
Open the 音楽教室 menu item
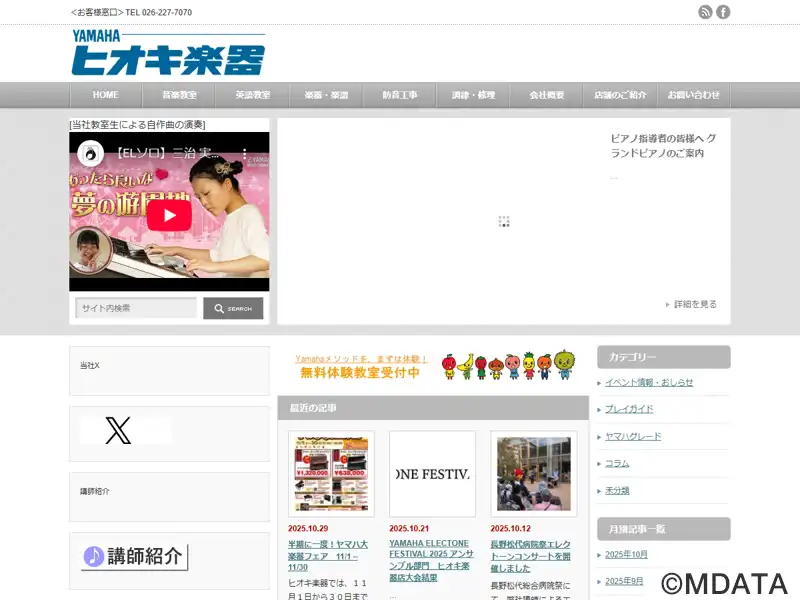(179, 95)
